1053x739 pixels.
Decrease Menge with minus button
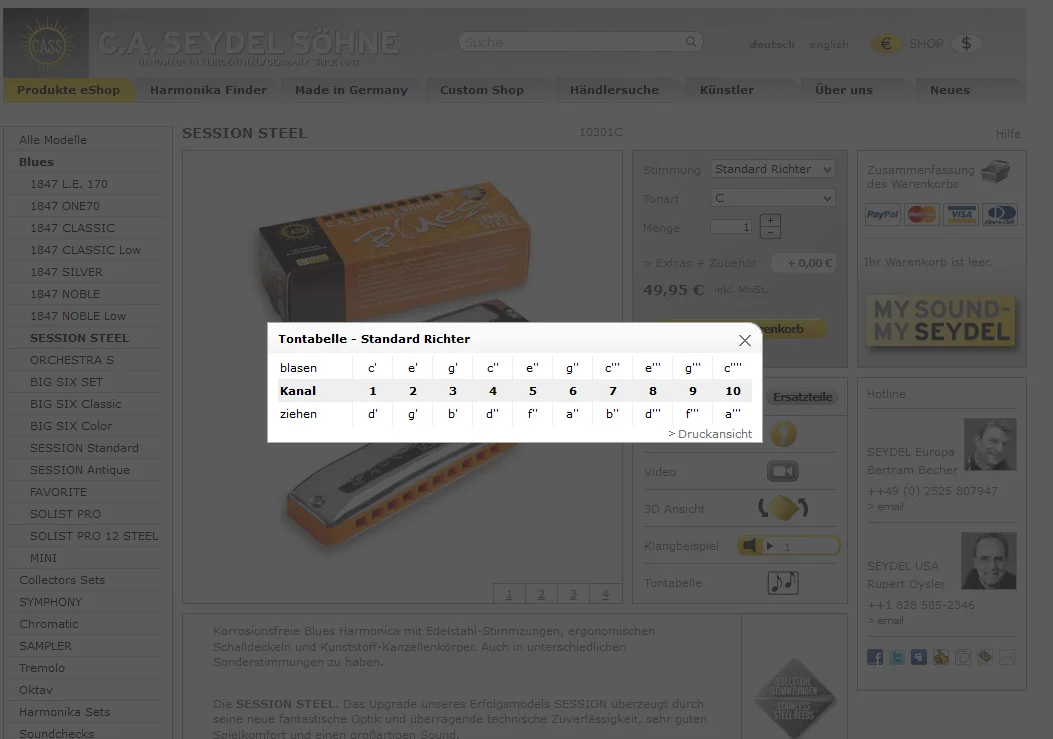[770, 232]
